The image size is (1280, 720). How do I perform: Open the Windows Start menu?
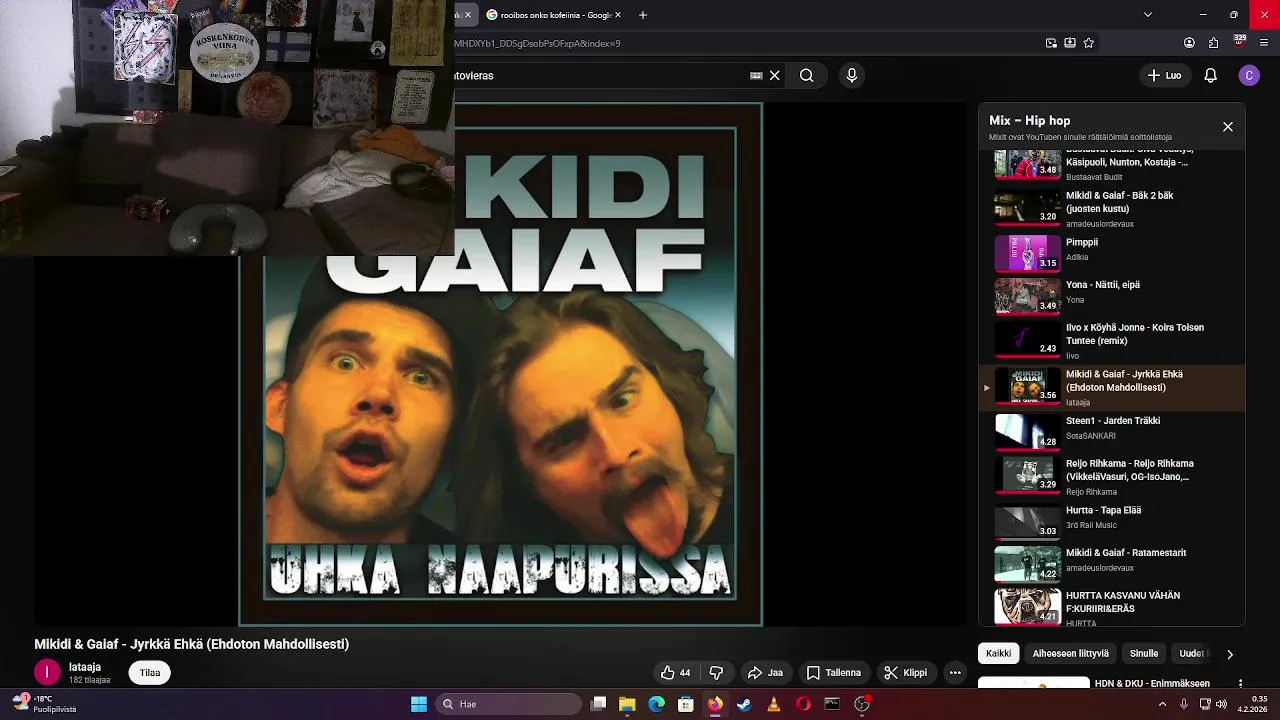pyautogui.click(x=419, y=704)
